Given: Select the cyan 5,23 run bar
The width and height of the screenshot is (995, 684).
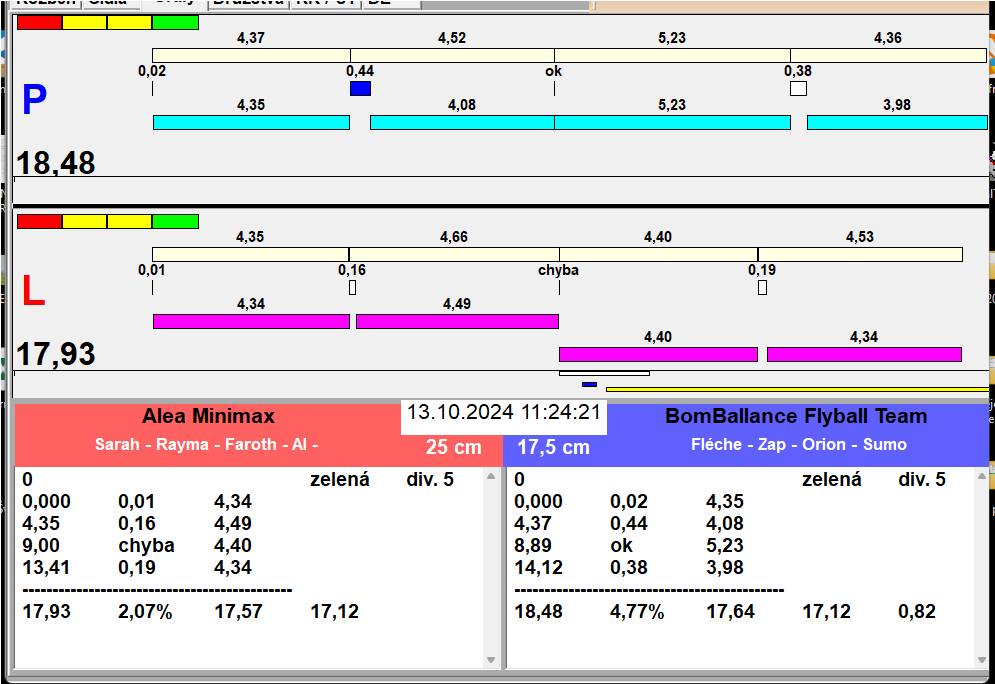Looking at the screenshot, I should (x=672, y=122).
